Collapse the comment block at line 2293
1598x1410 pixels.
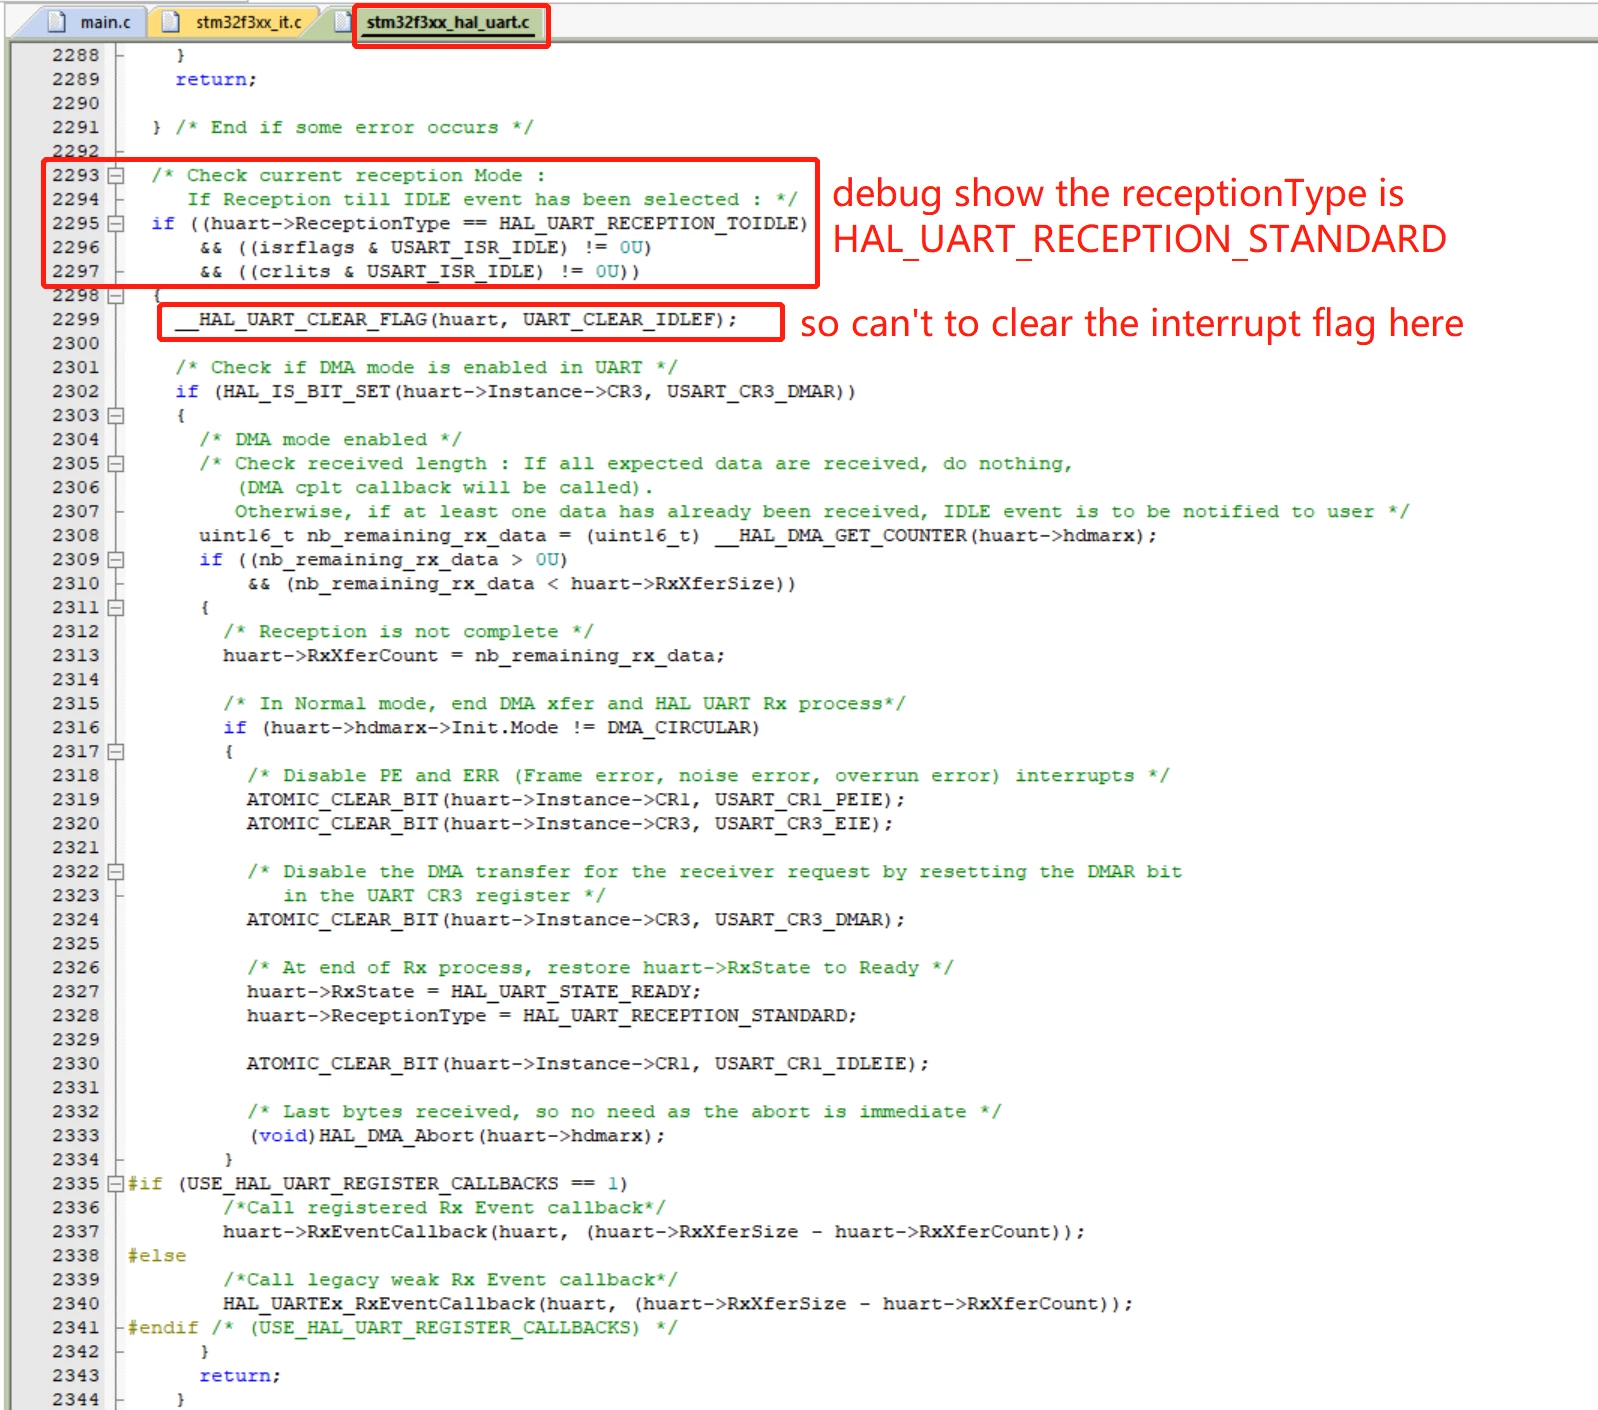coord(116,176)
